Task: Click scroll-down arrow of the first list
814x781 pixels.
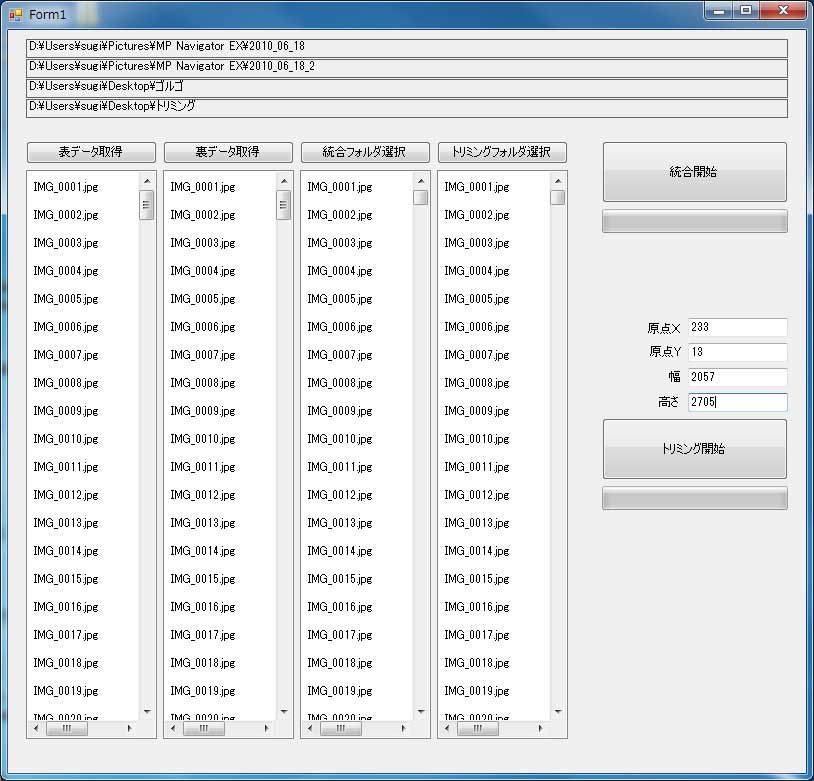Action: (x=147, y=711)
